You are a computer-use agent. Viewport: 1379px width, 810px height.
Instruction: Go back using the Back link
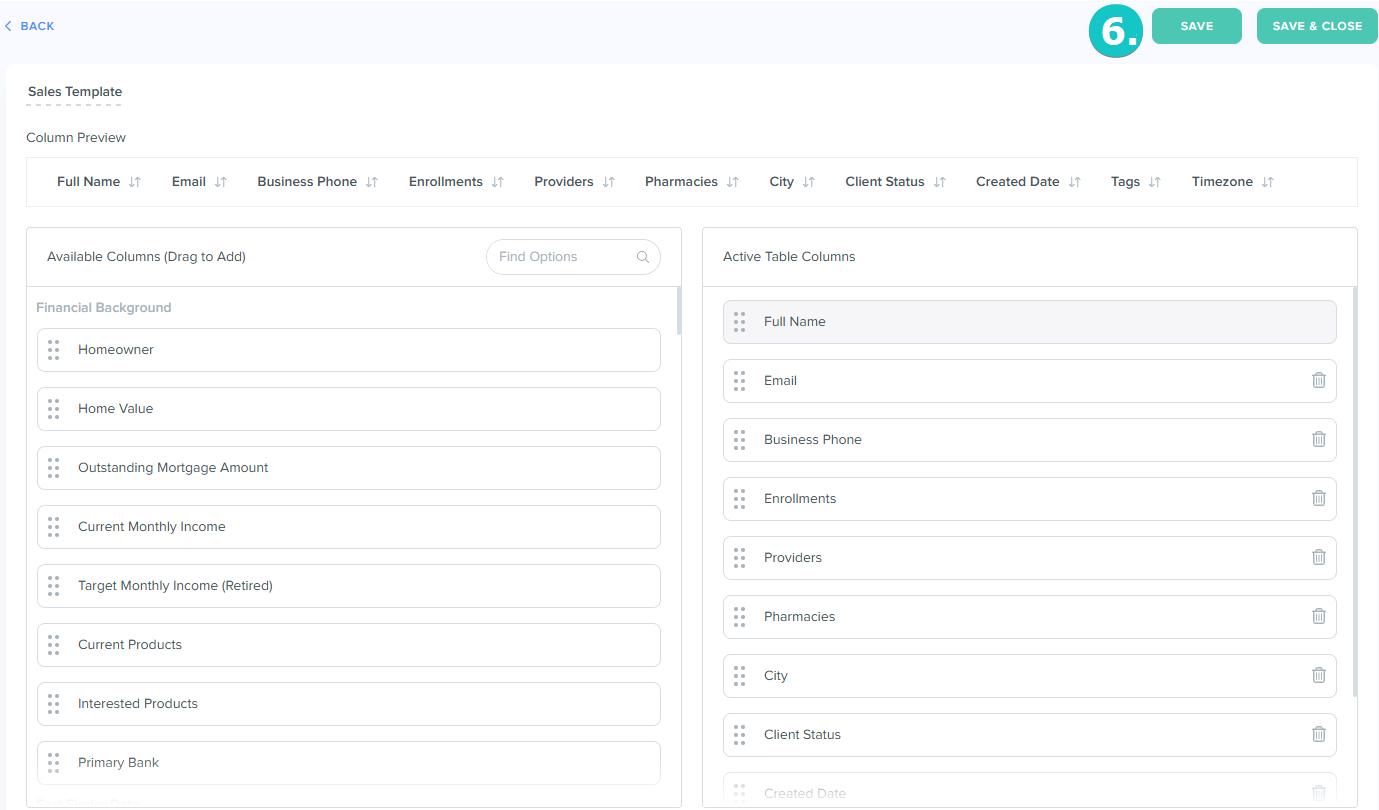[x=30, y=26]
